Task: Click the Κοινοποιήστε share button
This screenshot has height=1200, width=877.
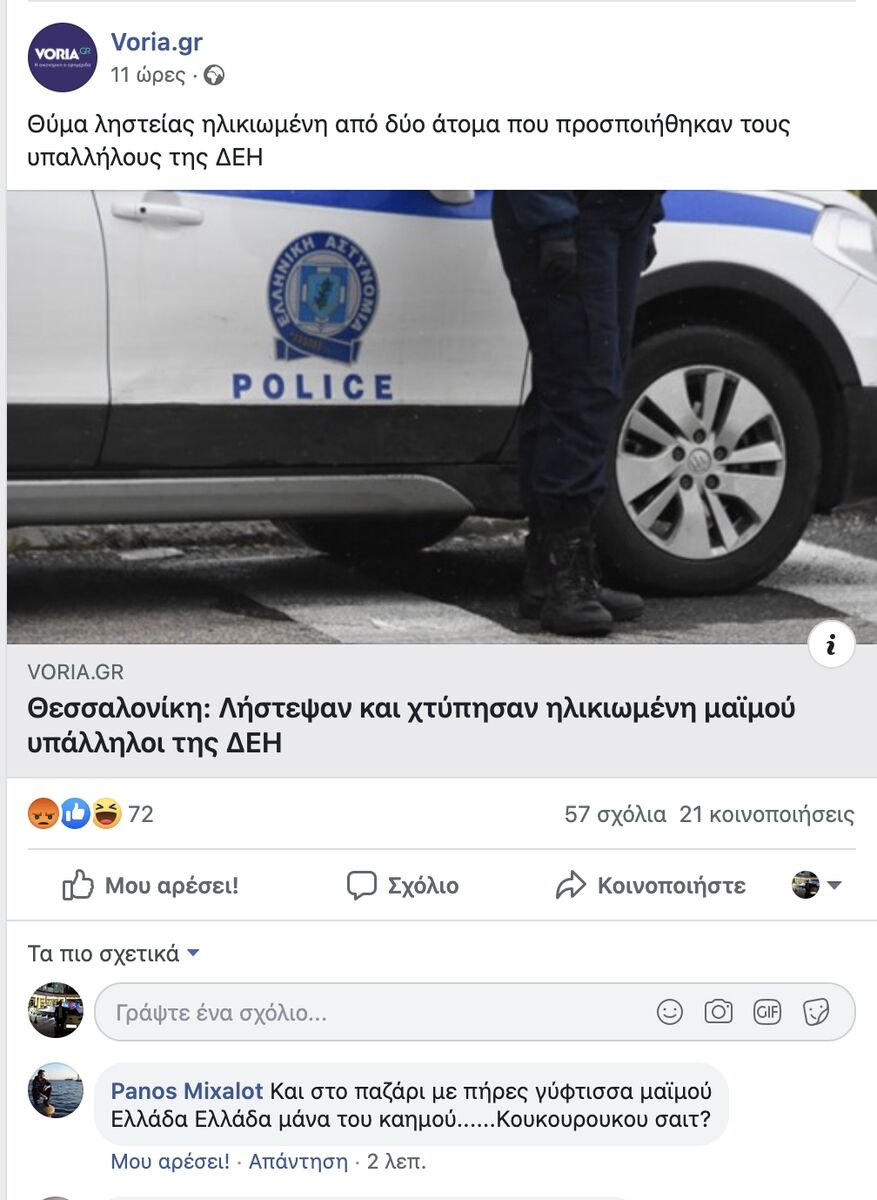Action: pyautogui.click(x=651, y=885)
